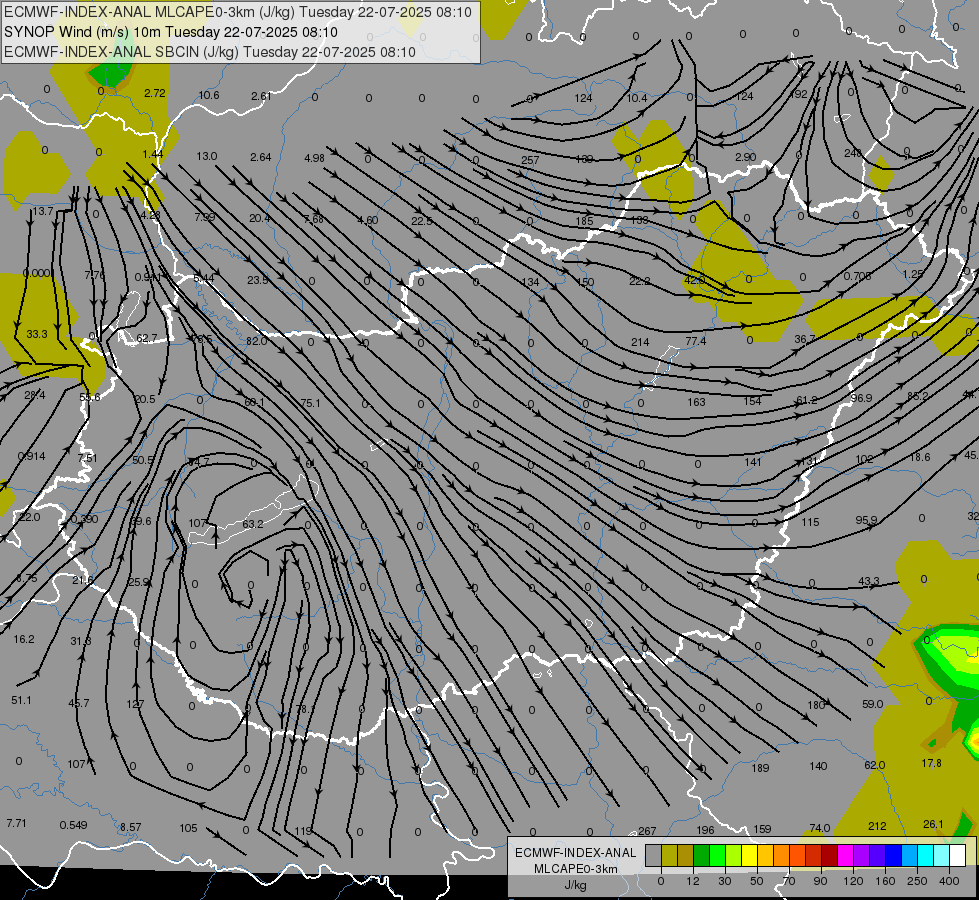The height and width of the screenshot is (900, 979).
Task: Click the dark green legend swatch
Action: [x=702, y=855]
